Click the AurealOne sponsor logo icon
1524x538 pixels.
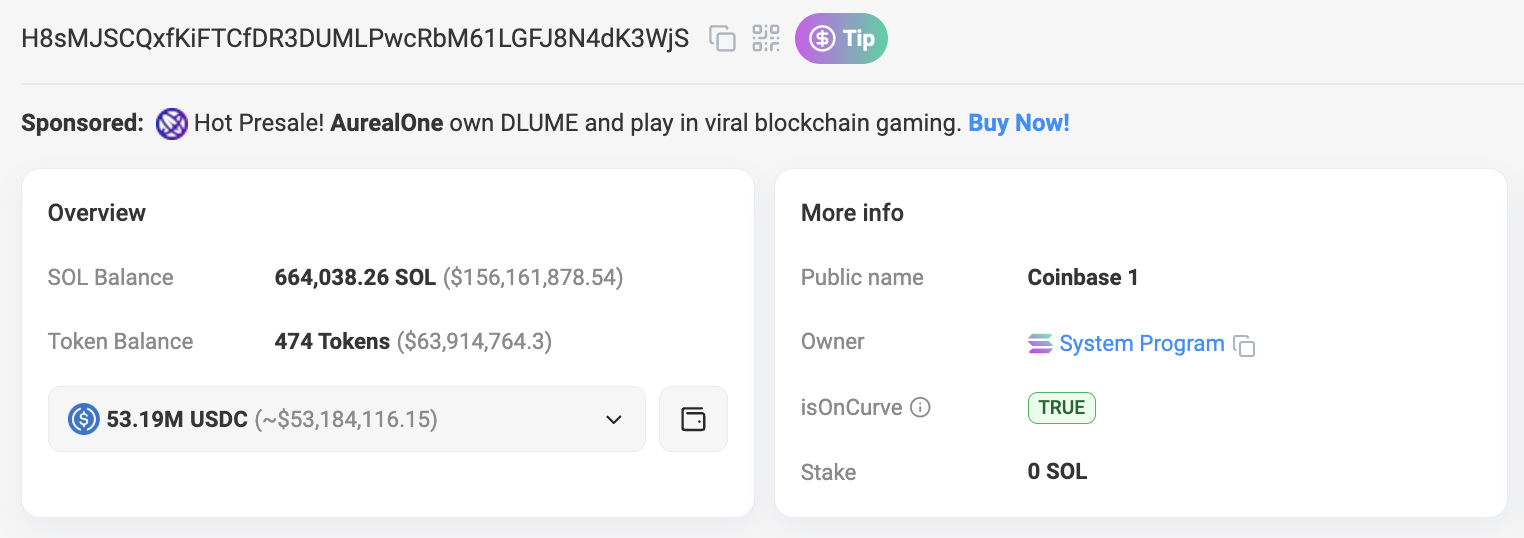point(172,124)
